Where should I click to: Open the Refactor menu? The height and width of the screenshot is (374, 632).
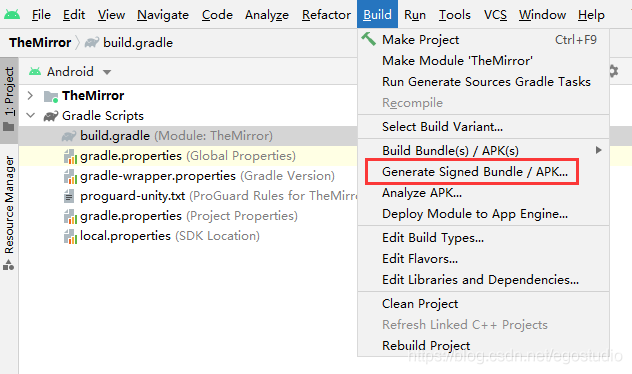326,15
